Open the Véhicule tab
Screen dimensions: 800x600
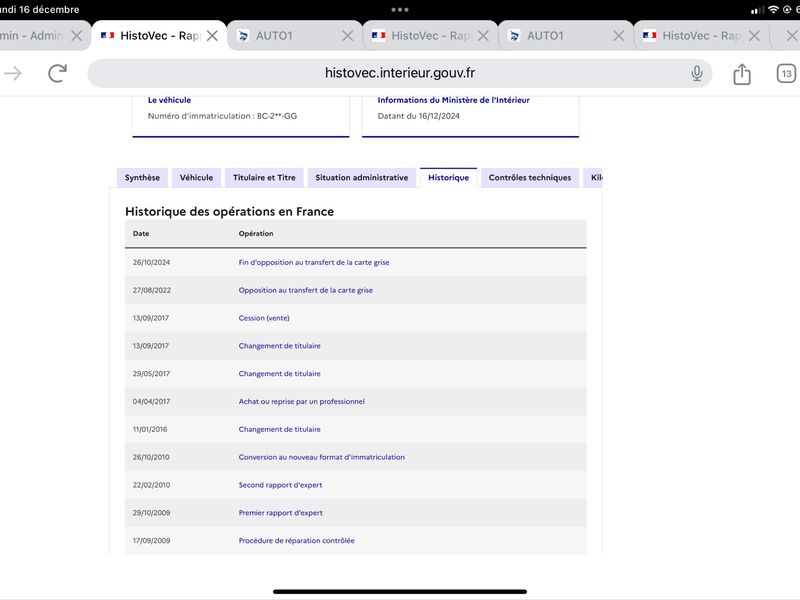[196, 178]
